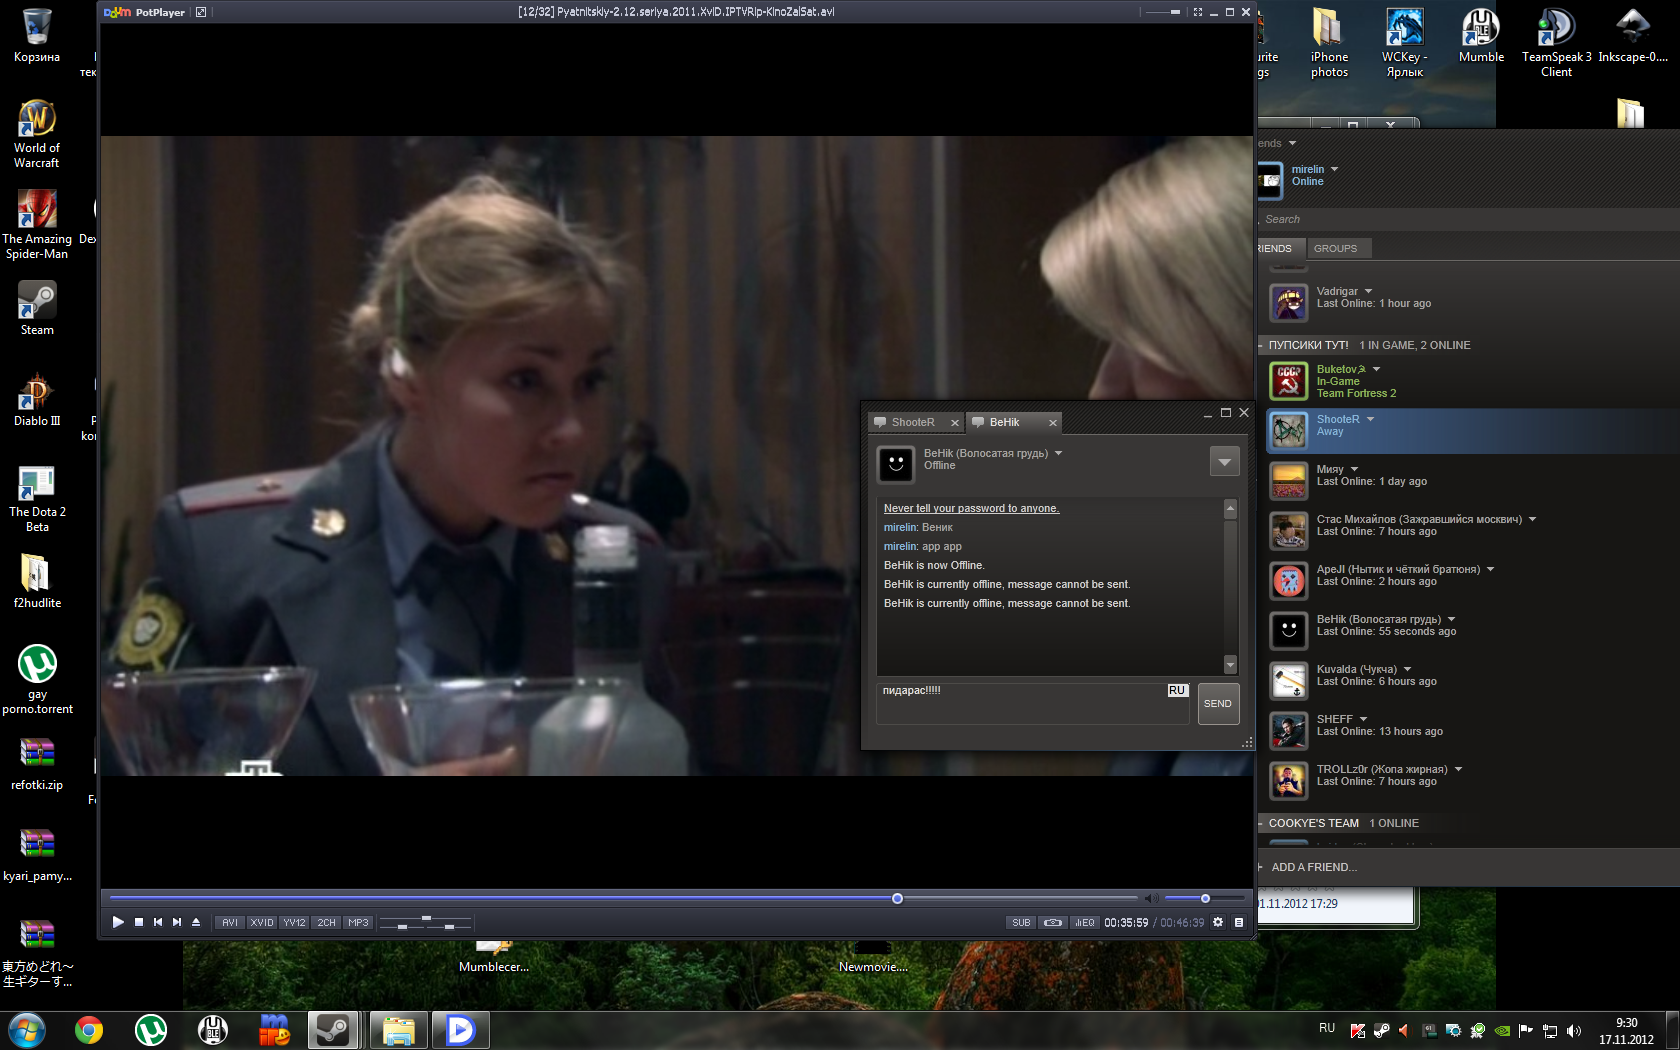Open the World of Warcraft desktop icon

pyautogui.click(x=37, y=134)
